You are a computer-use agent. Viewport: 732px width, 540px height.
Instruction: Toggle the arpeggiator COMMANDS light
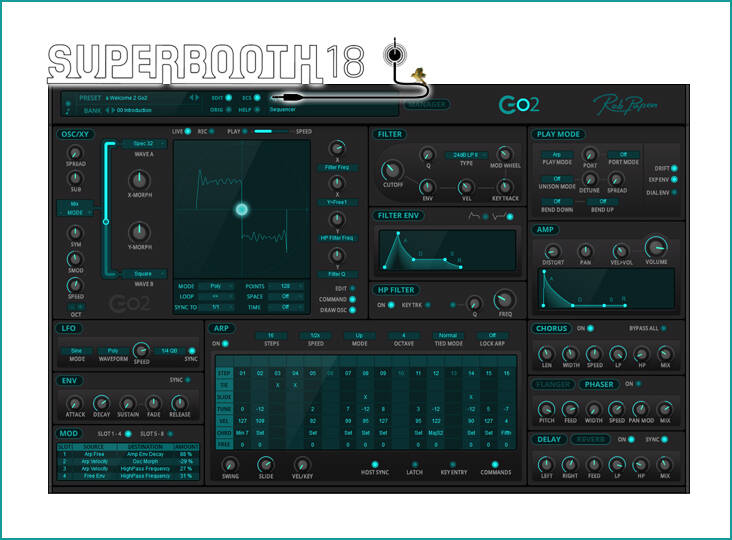tap(495, 464)
